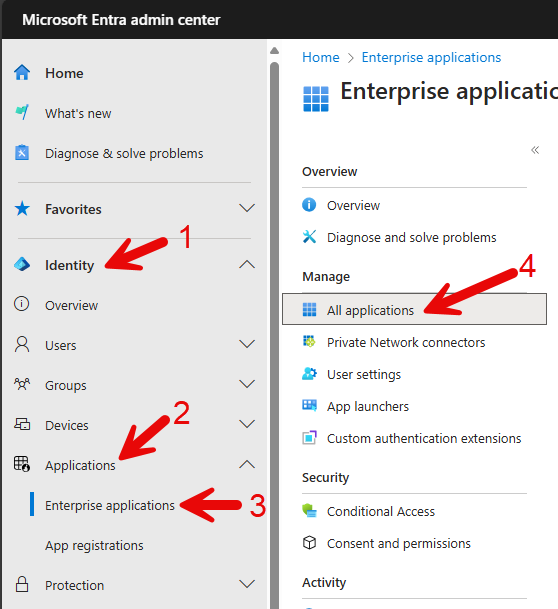Click the Groups label in sidebar
The width and height of the screenshot is (558, 609).
click(x=66, y=385)
